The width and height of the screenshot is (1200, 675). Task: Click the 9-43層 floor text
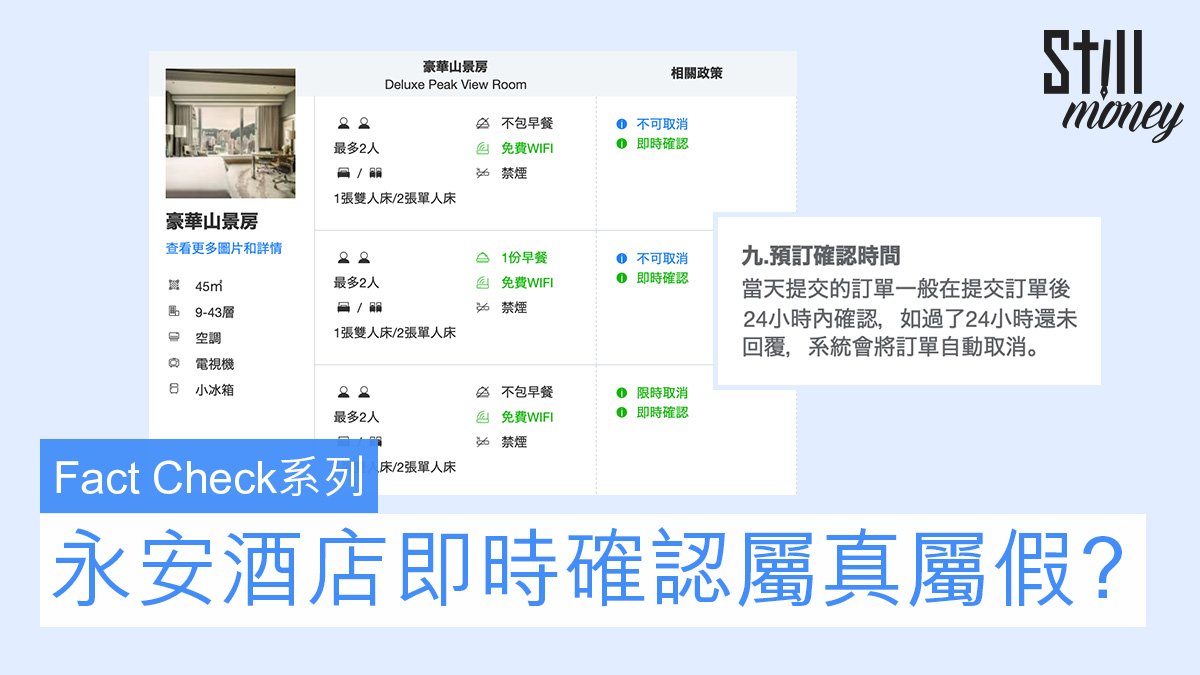tap(215, 312)
